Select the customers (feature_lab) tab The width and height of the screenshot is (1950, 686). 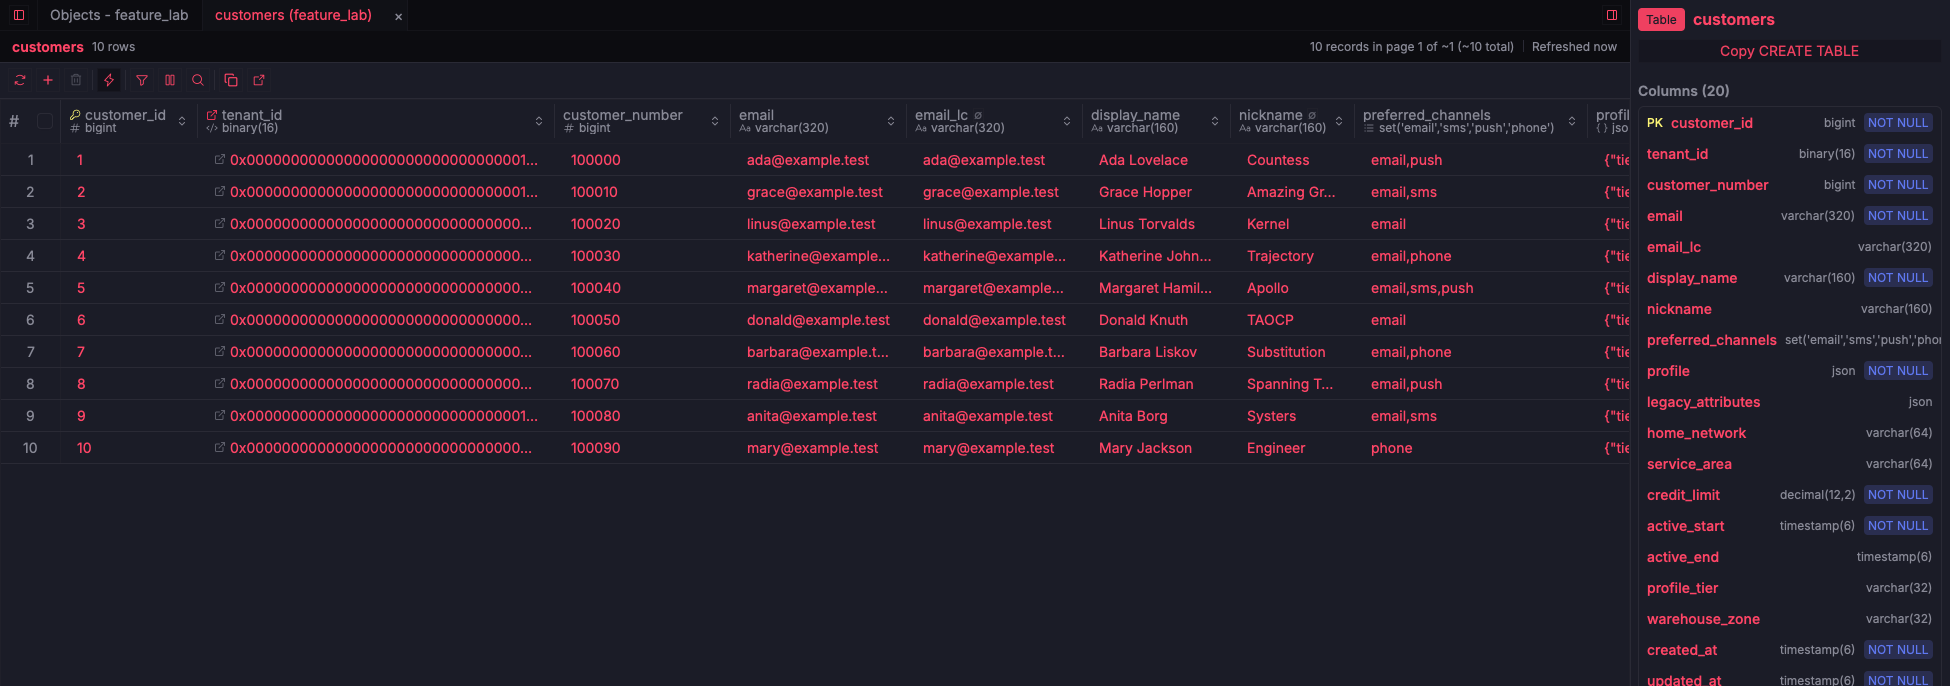pyautogui.click(x=293, y=15)
